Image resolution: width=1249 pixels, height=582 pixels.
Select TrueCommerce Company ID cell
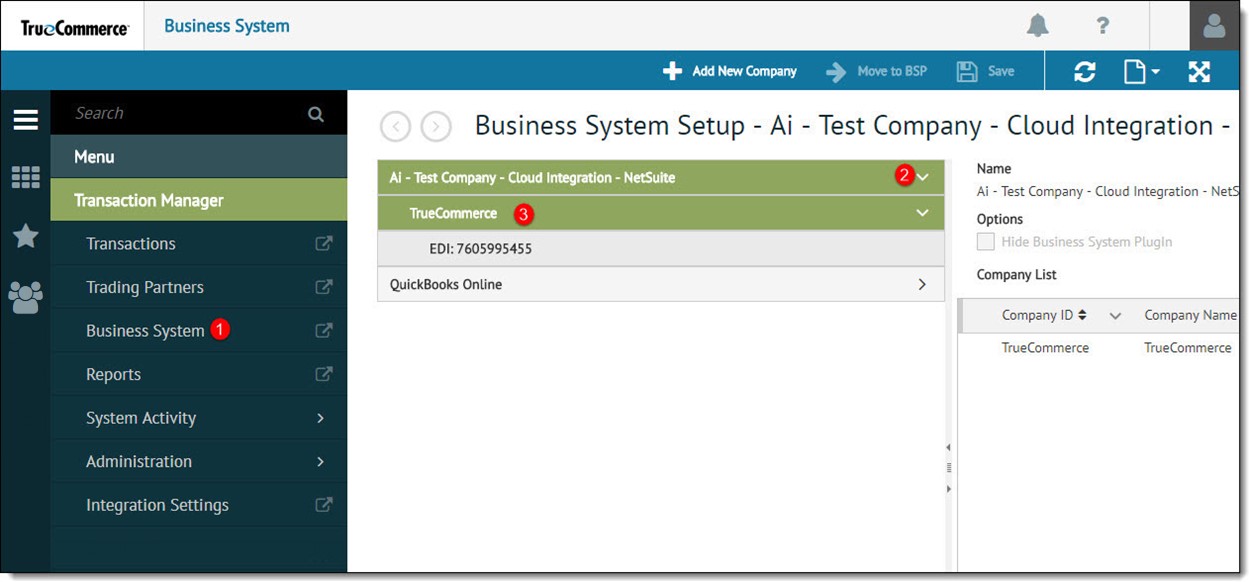tap(1045, 348)
